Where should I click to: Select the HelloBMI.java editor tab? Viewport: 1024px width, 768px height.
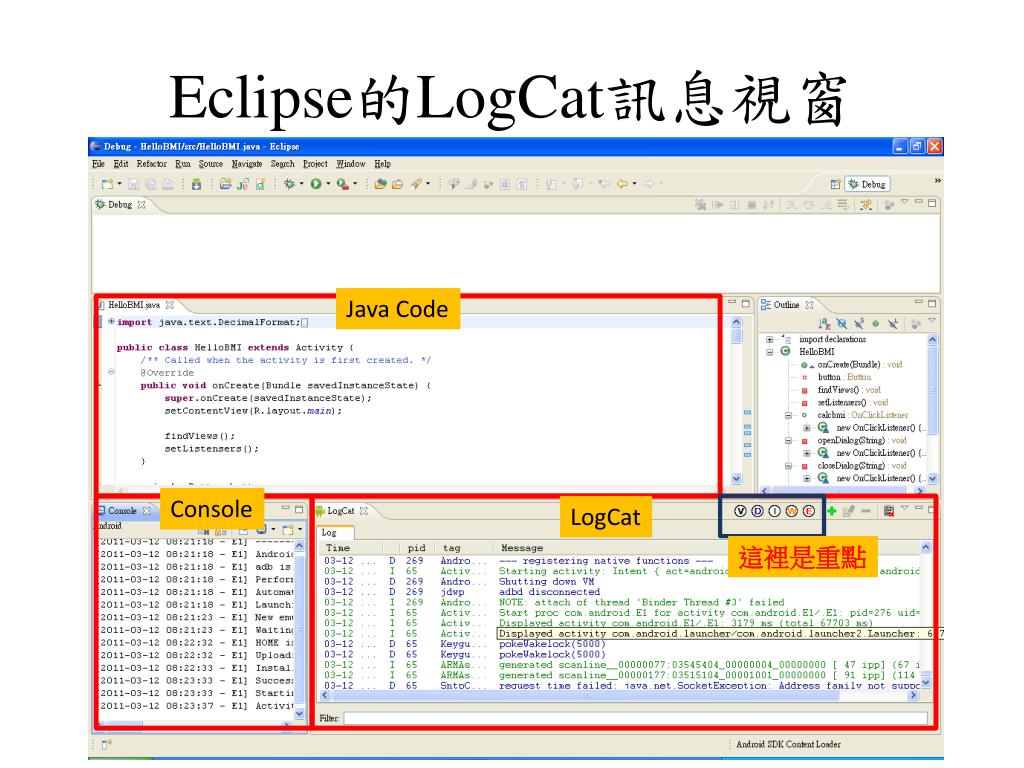tap(133, 305)
